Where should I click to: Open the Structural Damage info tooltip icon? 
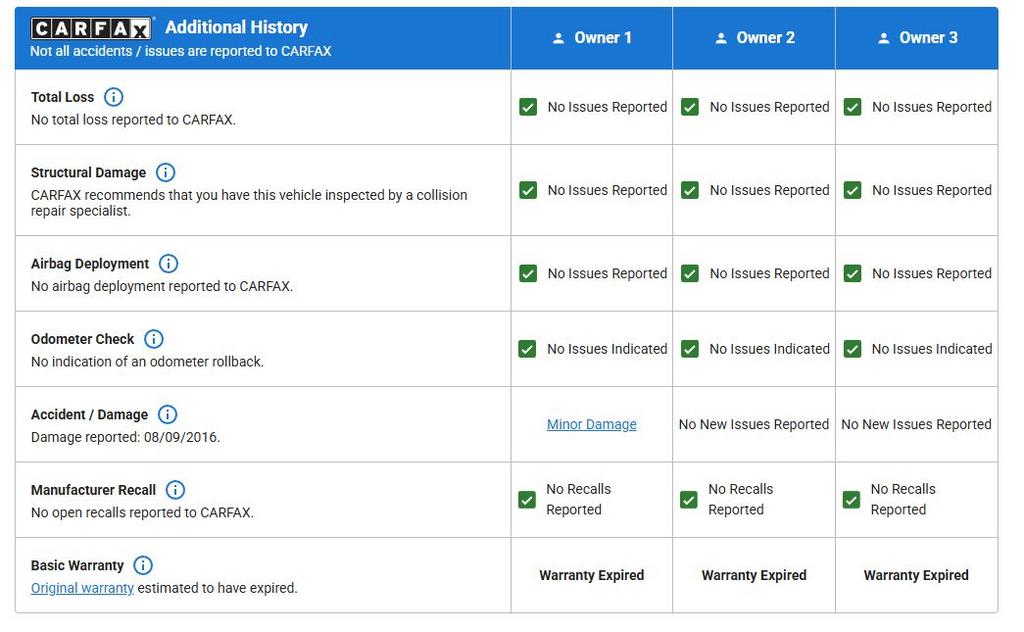coord(166,173)
